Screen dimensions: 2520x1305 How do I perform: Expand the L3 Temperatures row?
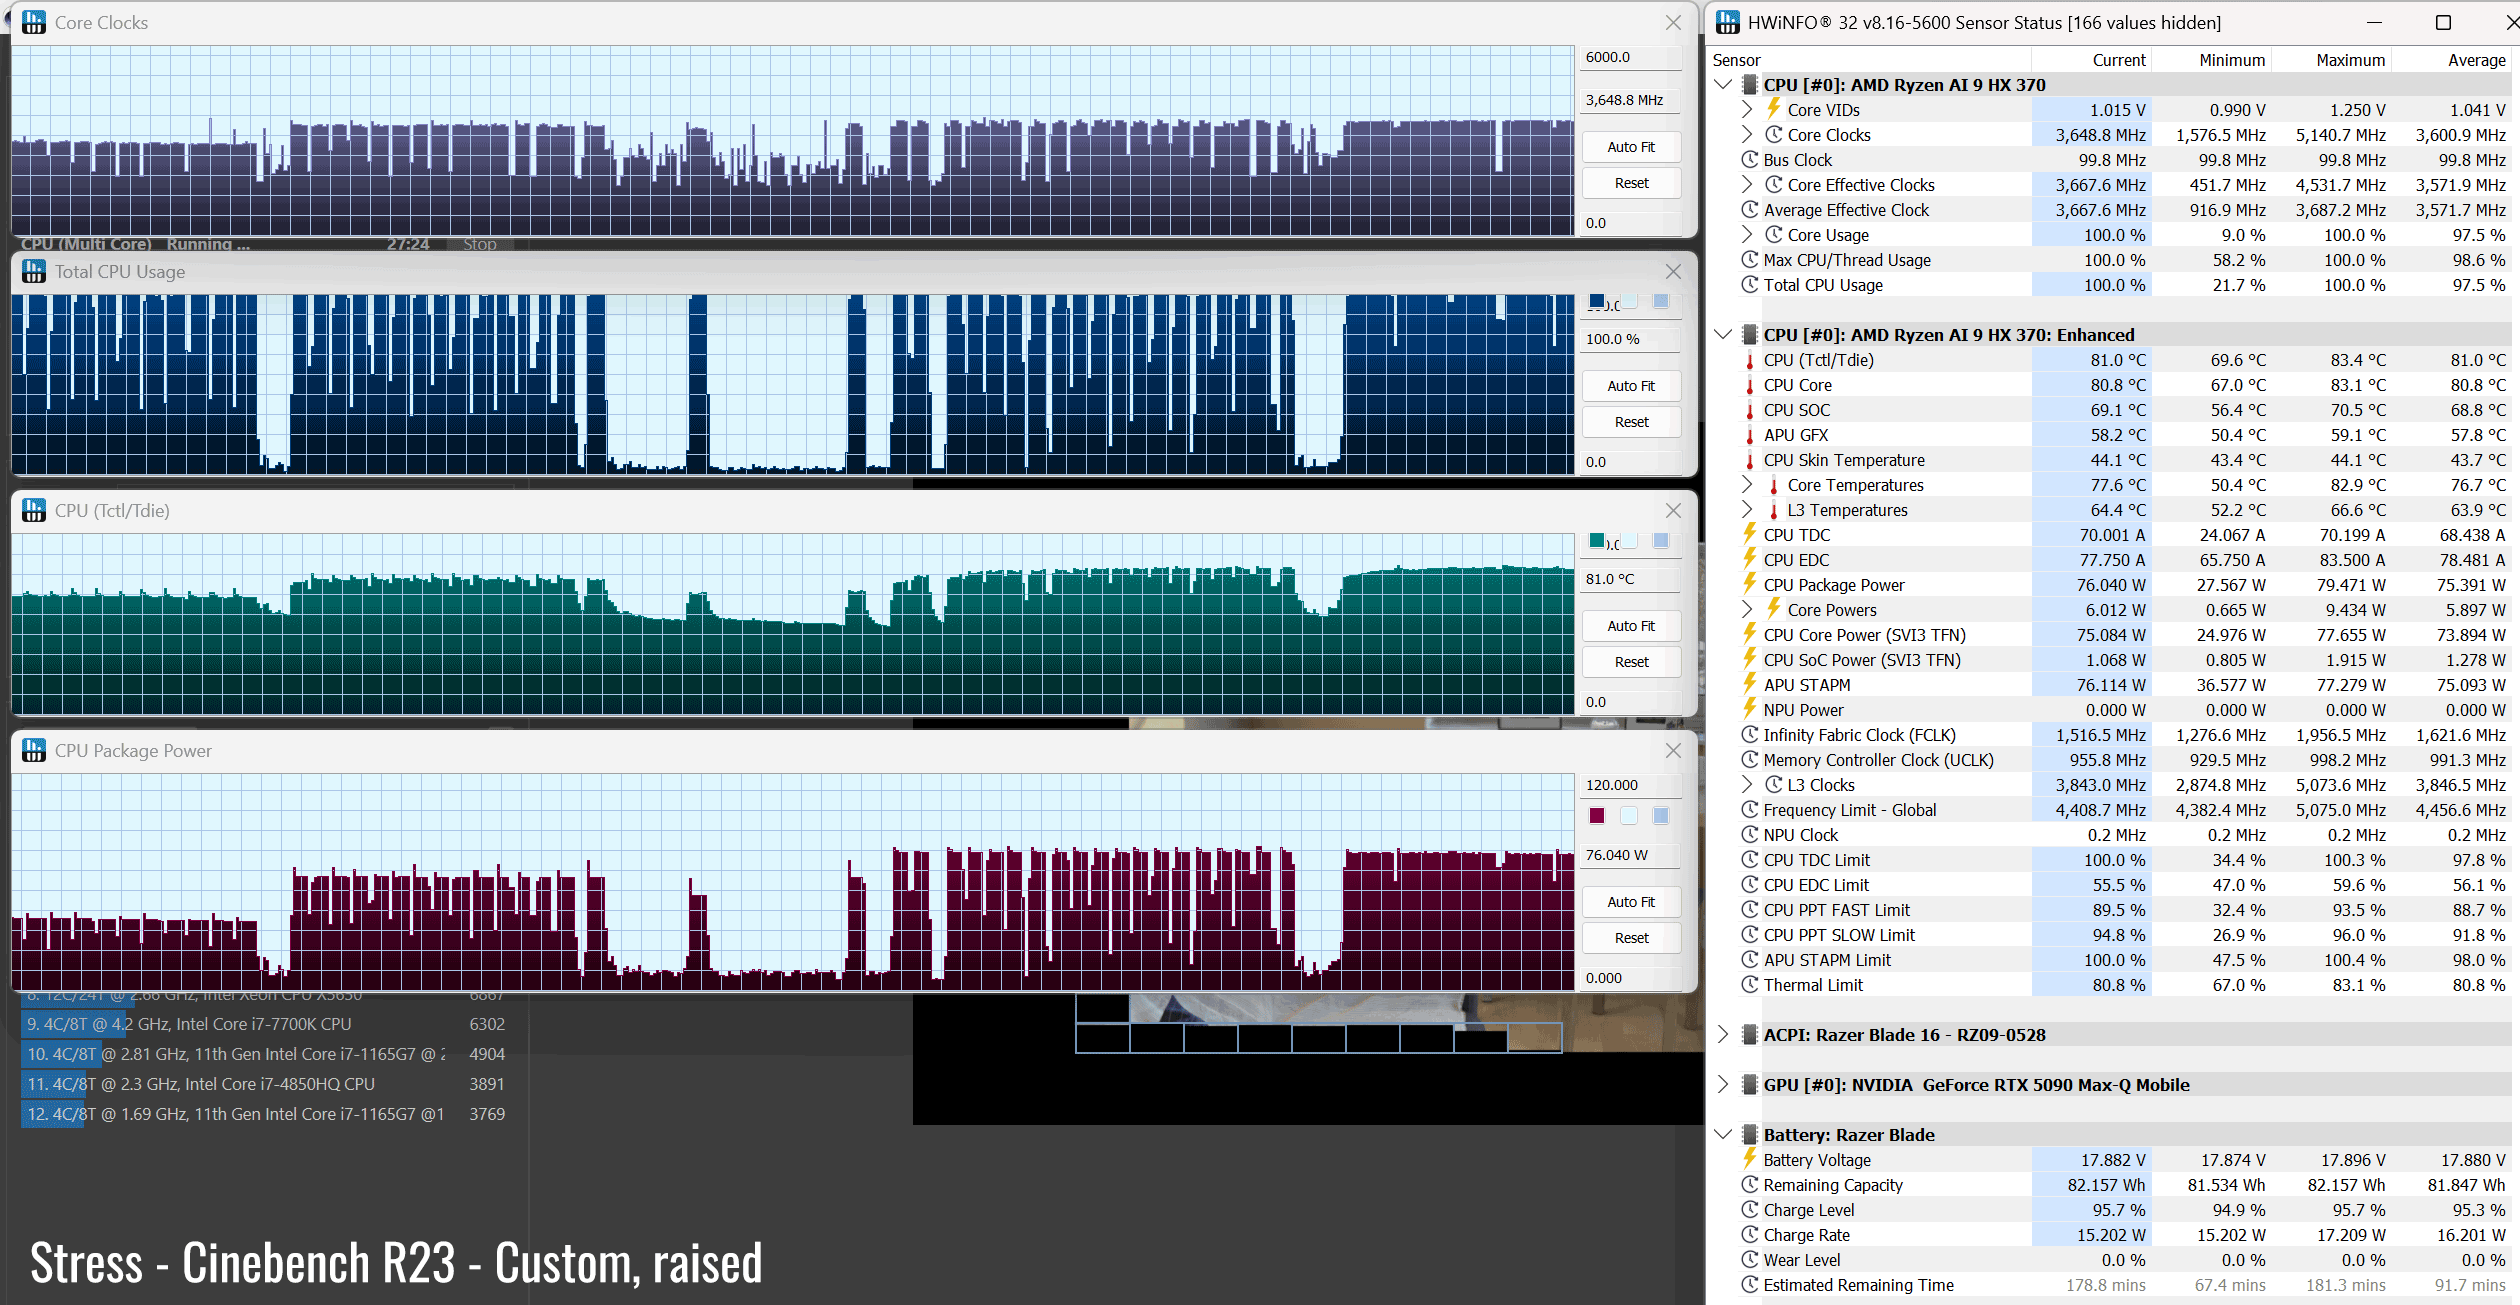1747,510
